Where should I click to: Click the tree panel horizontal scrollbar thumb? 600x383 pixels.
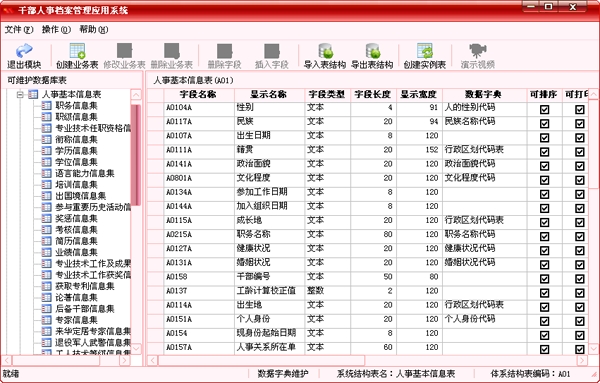[x=56, y=360]
